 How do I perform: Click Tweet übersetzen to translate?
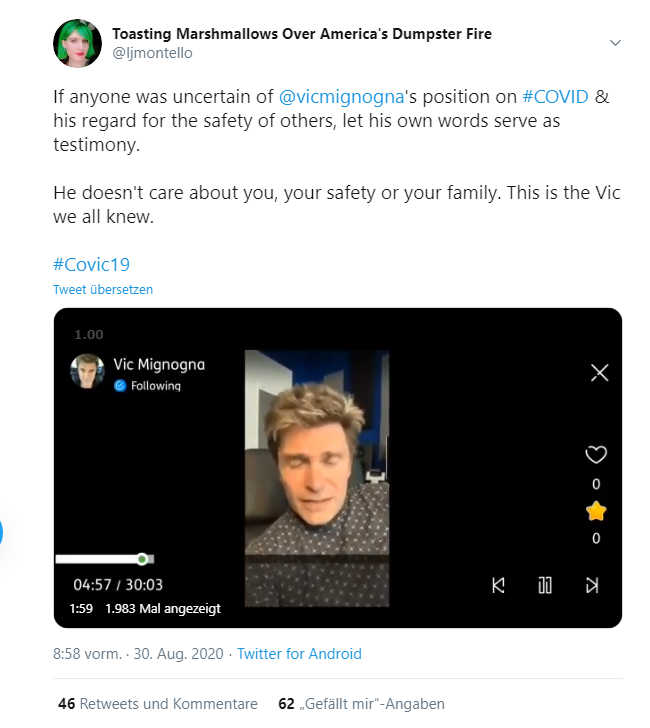point(103,289)
